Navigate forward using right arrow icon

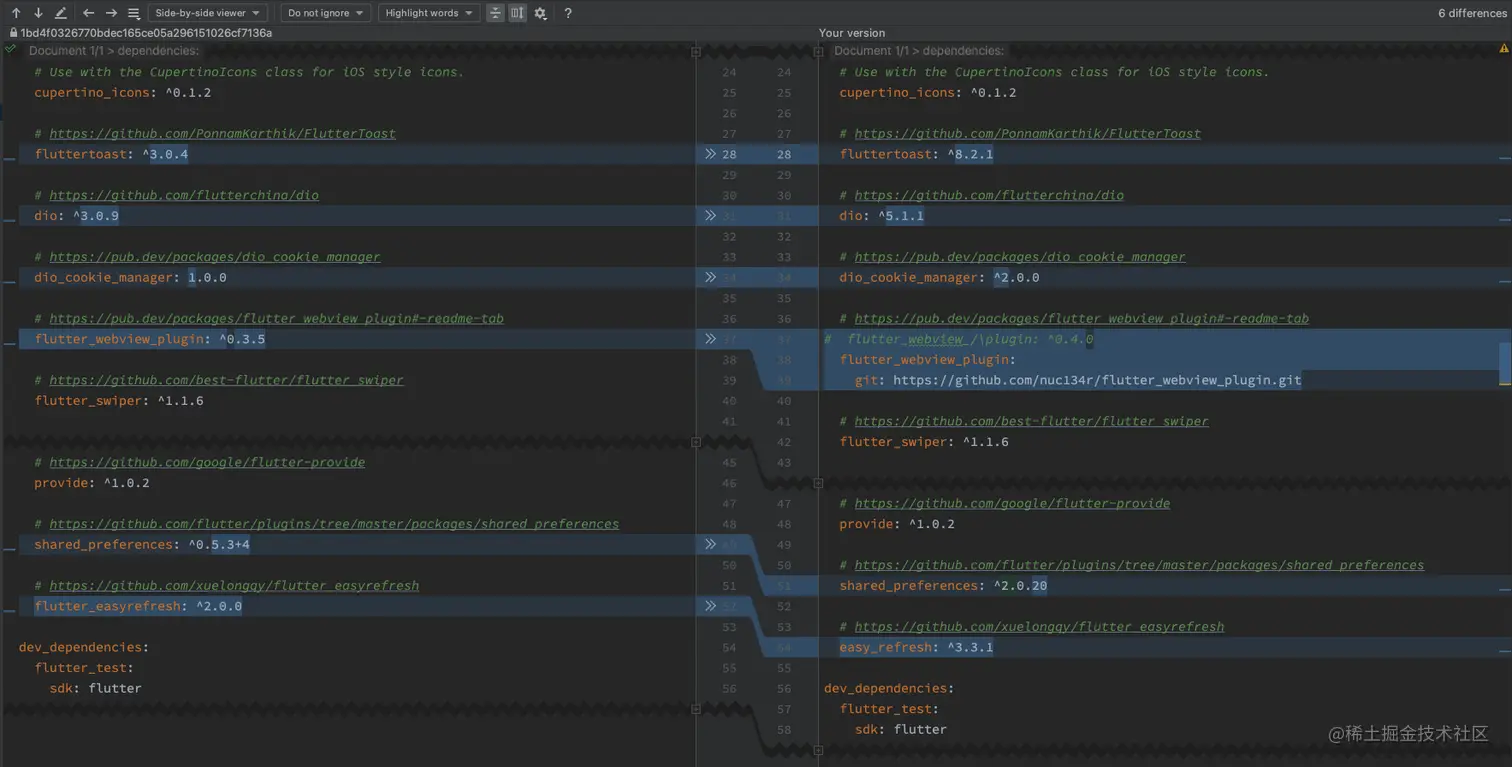(x=110, y=13)
